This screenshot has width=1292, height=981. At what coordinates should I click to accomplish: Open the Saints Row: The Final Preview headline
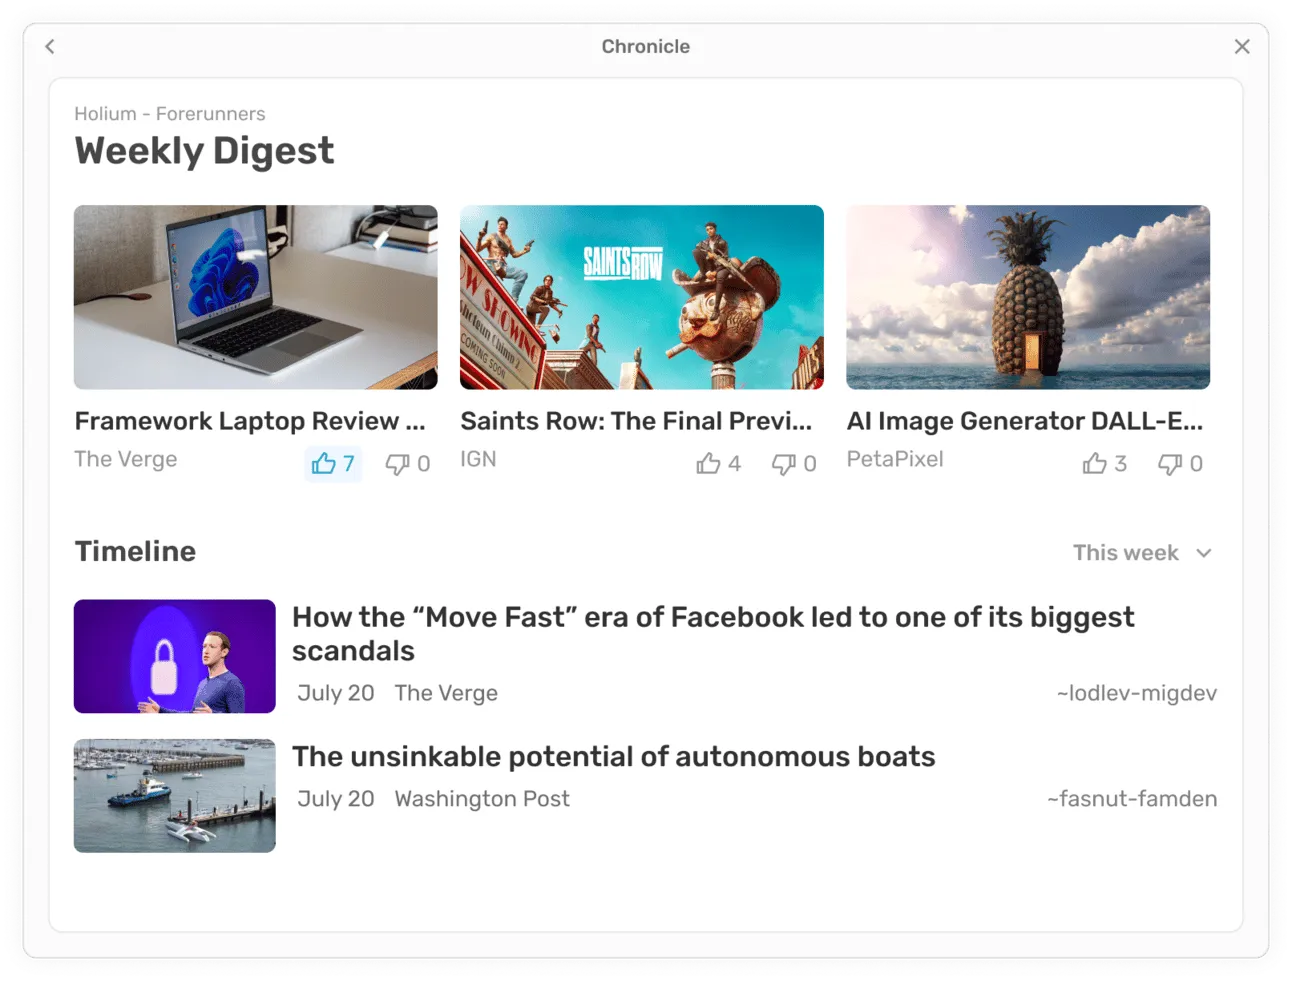click(x=636, y=421)
